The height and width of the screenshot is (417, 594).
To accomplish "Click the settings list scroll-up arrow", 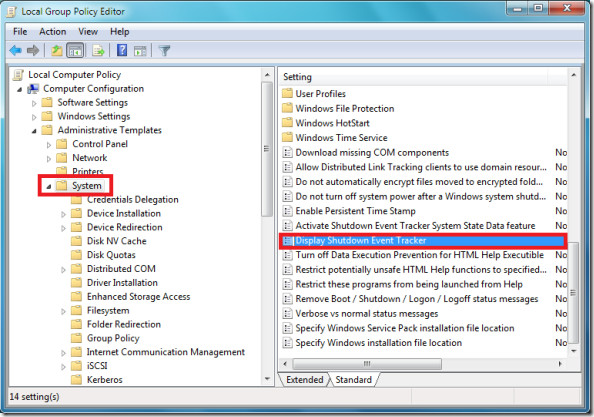I will tap(573, 75).
